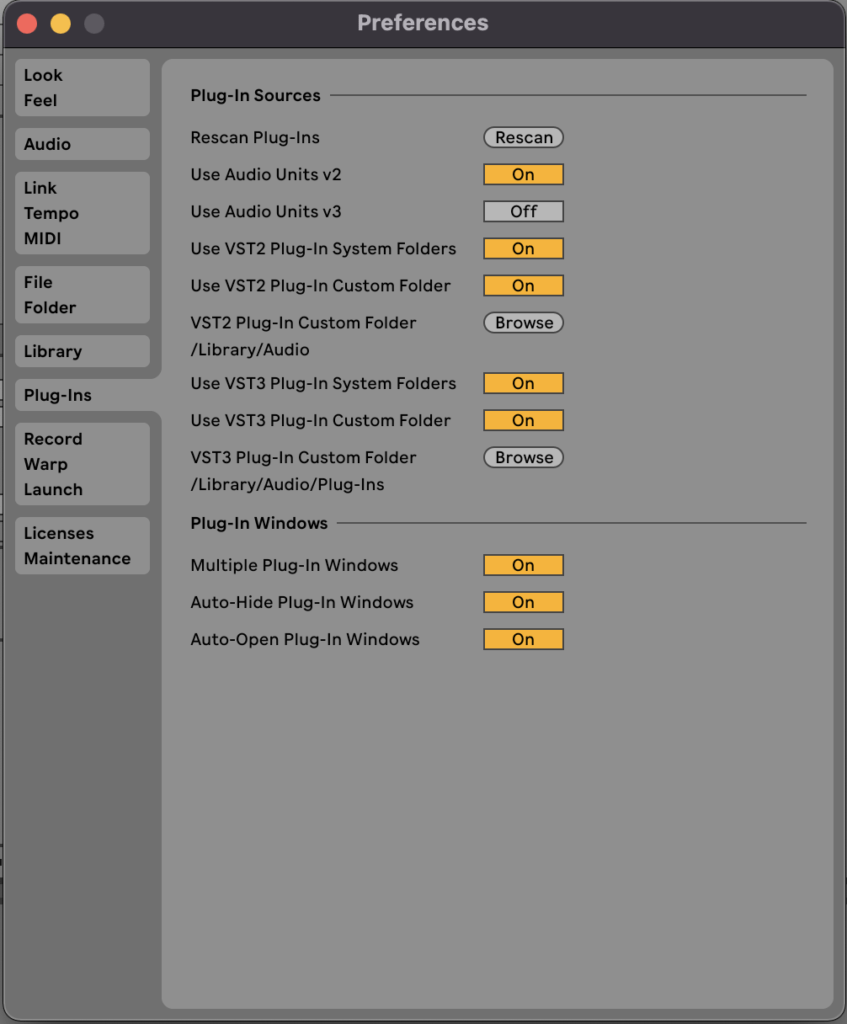847x1024 pixels.
Task: Open the Licenses Maintenance tab
Action: point(82,546)
